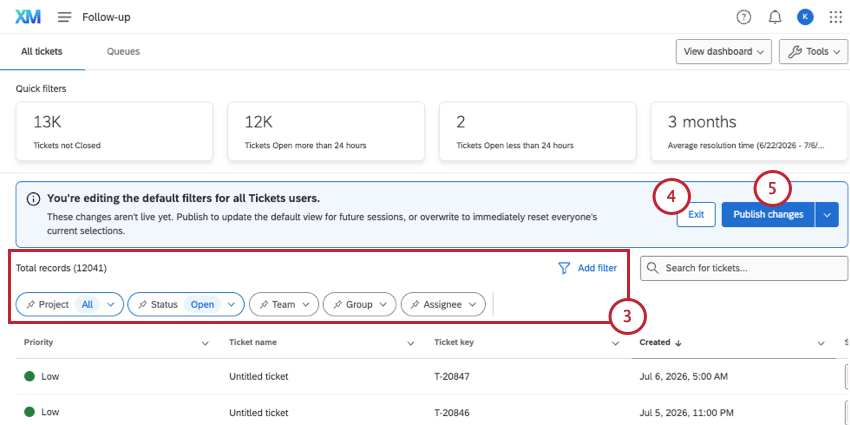
Task: Click Low priority in T-20847 row
Action: click(42, 376)
